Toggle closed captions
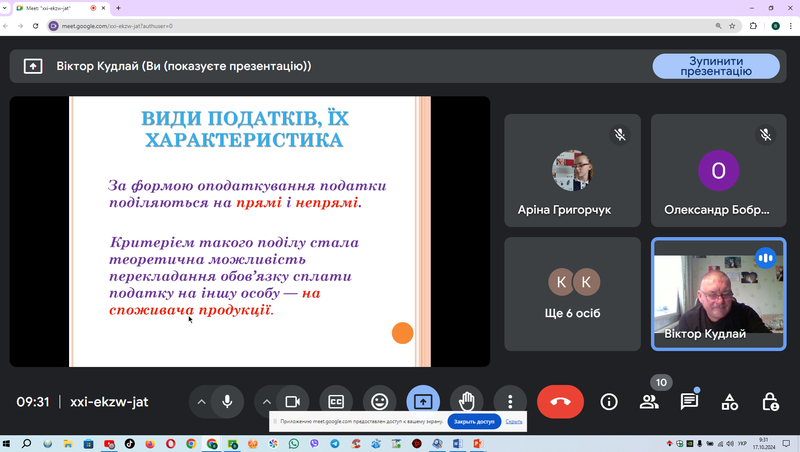Viewport: 800px width, 452px height. pyautogui.click(x=336, y=401)
